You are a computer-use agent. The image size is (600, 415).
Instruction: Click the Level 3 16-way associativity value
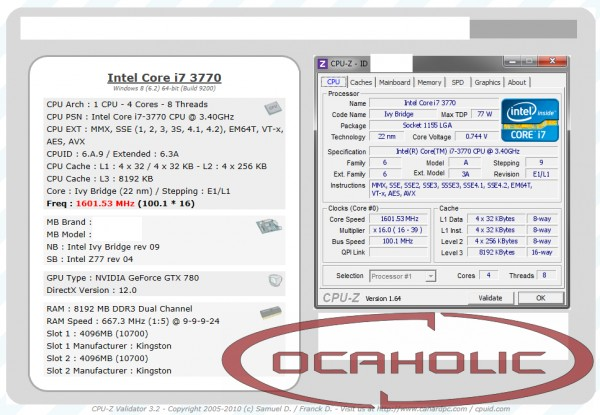[542, 252]
